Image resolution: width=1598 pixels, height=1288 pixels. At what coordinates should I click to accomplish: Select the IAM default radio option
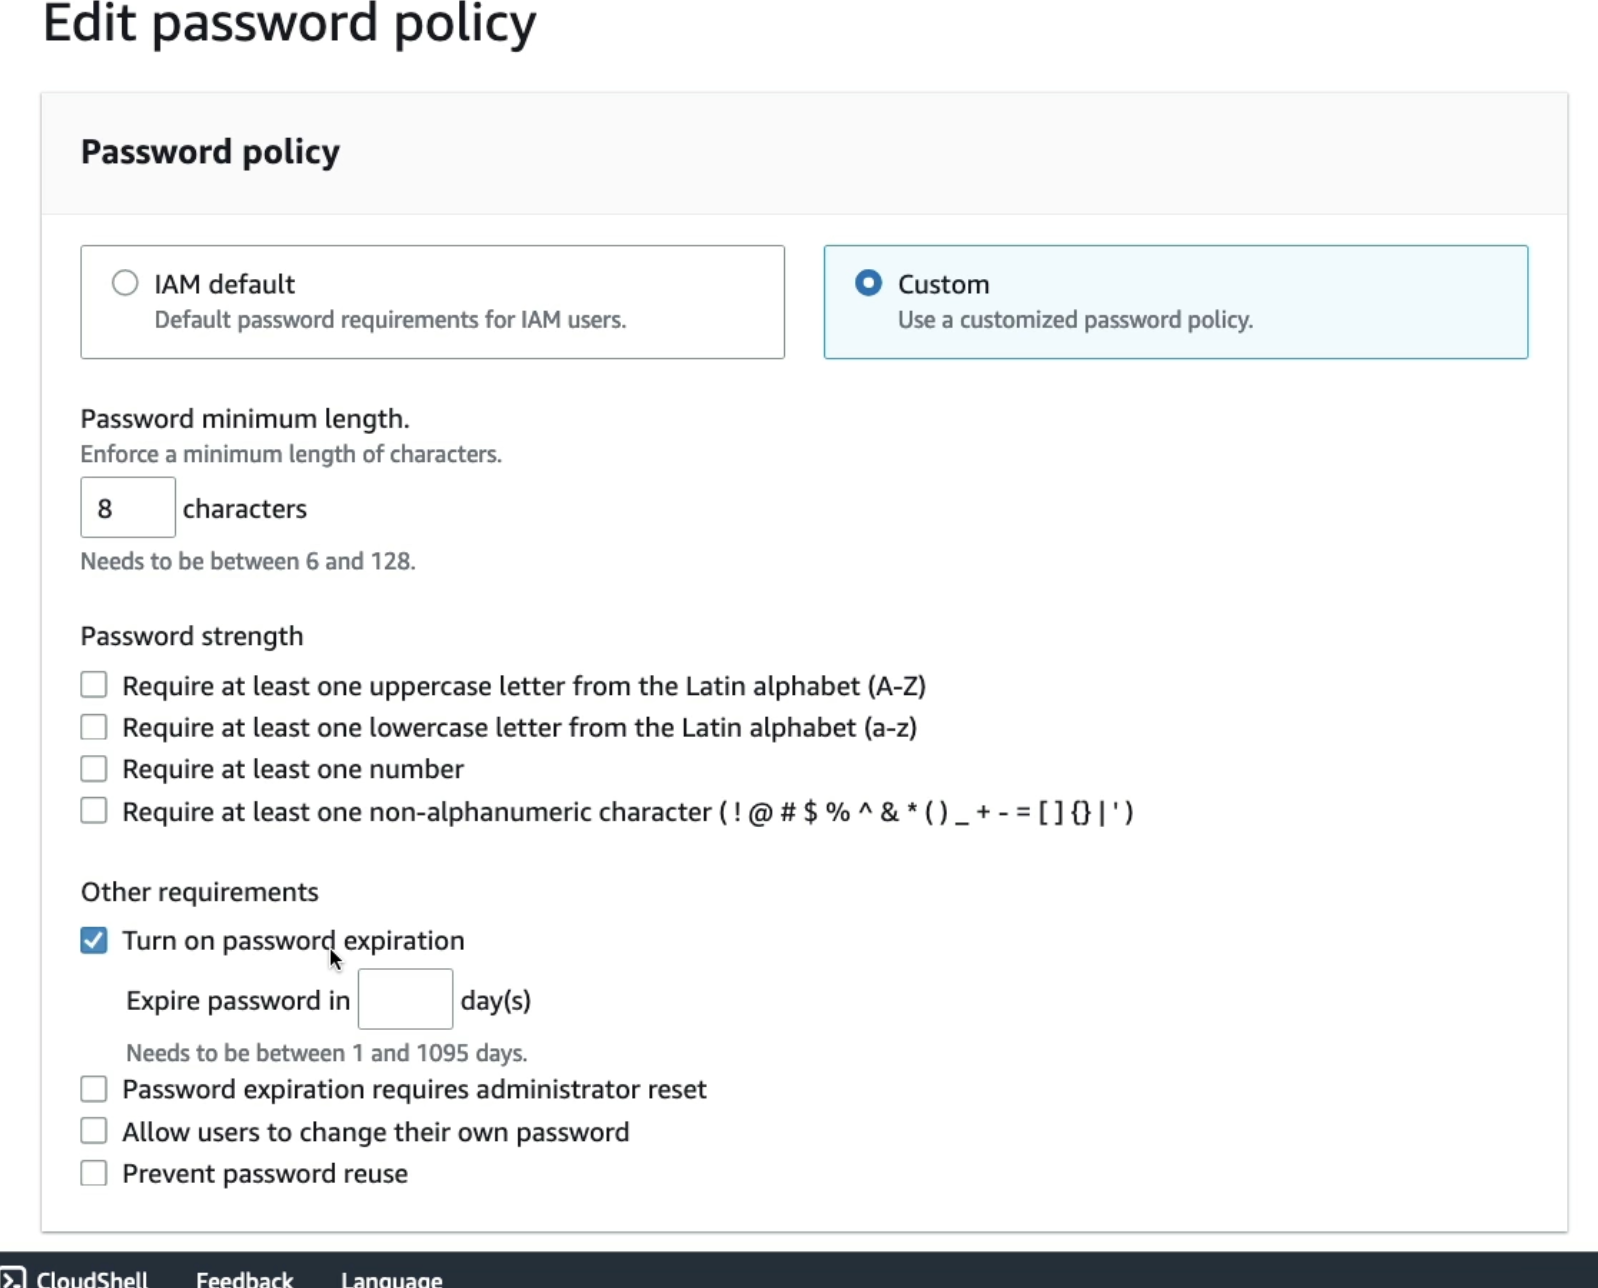tap(125, 283)
